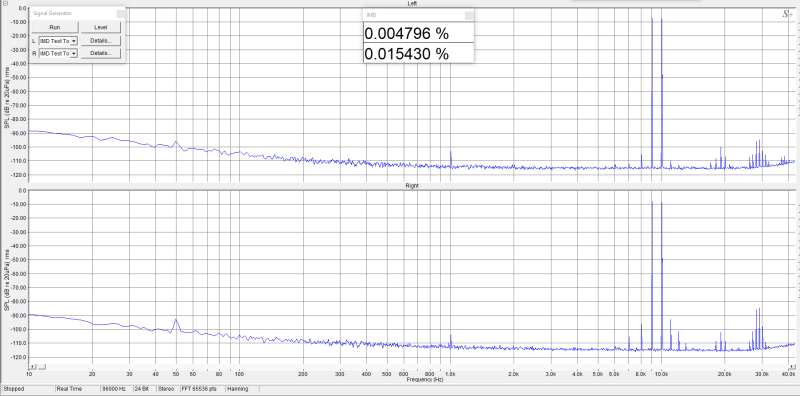This screenshot has height=396, width=800.
Task: Close the IMD readout window
Action: pyautogui.click(x=469, y=15)
